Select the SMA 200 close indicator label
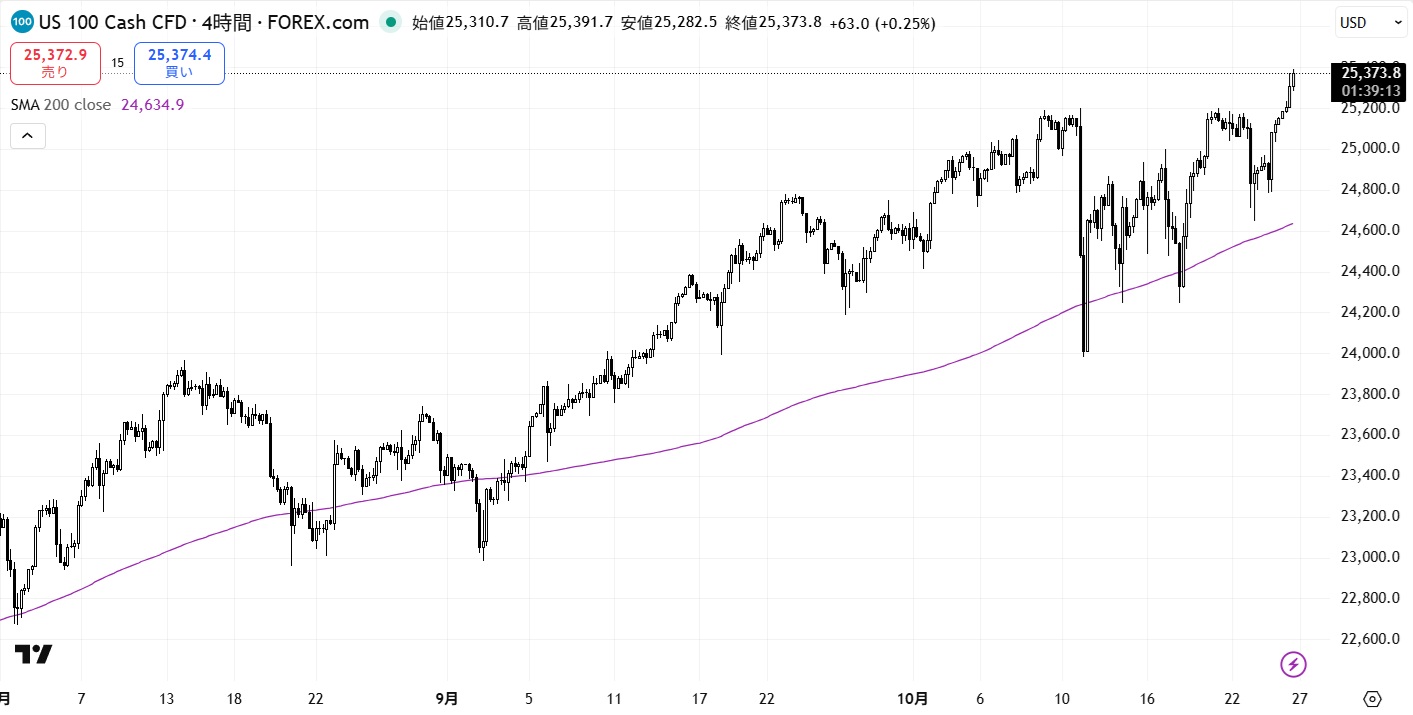Image resolution: width=1413 pixels, height=715 pixels. [x=61, y=104]
